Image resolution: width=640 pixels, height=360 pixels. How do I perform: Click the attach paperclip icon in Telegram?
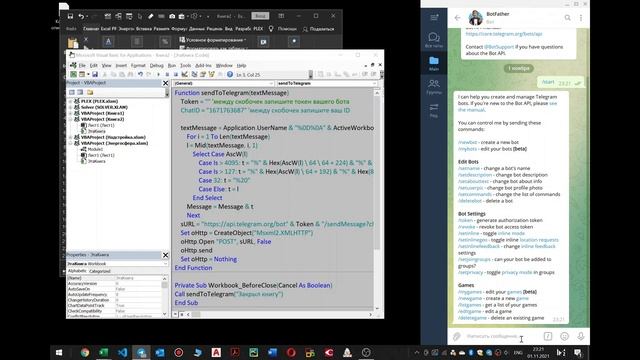[x=457, y=336]
